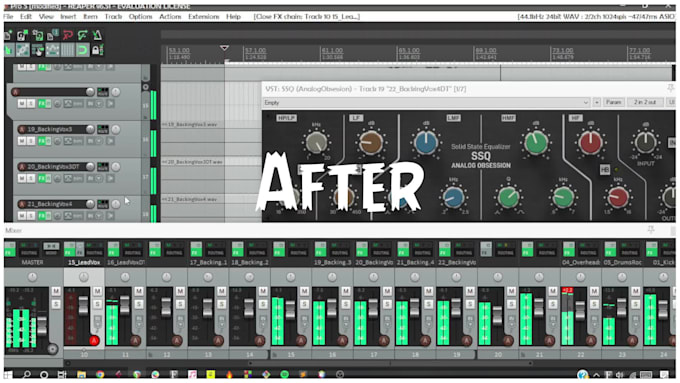Image resolution: width=680 pixels, height=383 pixels.
Task: Click pan knob on track 20_BackingVox3DT
Action: pos(116,167)
